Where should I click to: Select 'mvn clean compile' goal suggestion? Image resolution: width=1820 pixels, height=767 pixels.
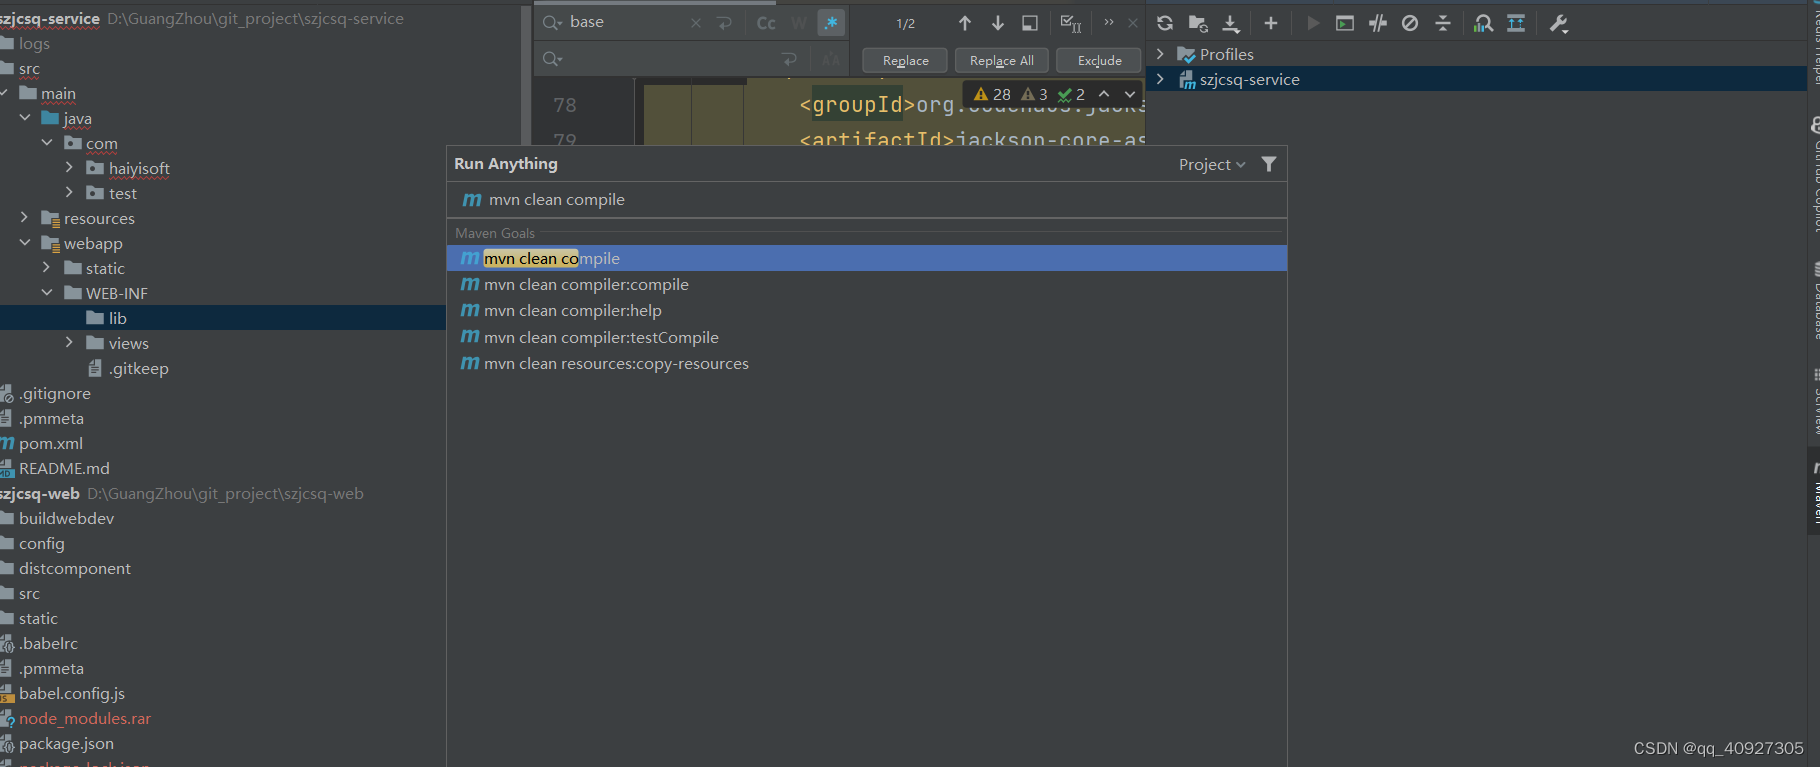[866, 258]
